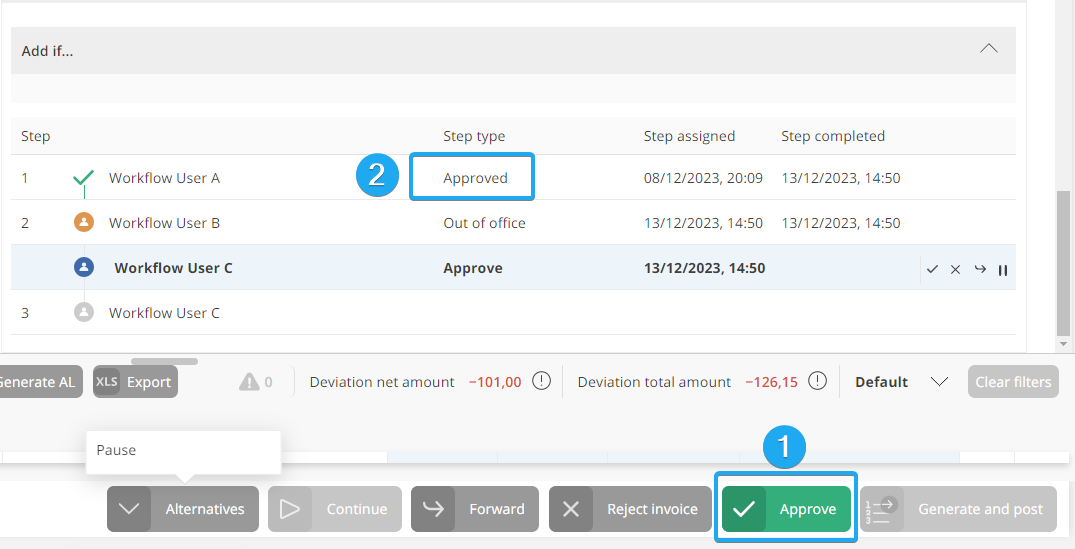Click the grey user icon in step 3

click(84, 313)
